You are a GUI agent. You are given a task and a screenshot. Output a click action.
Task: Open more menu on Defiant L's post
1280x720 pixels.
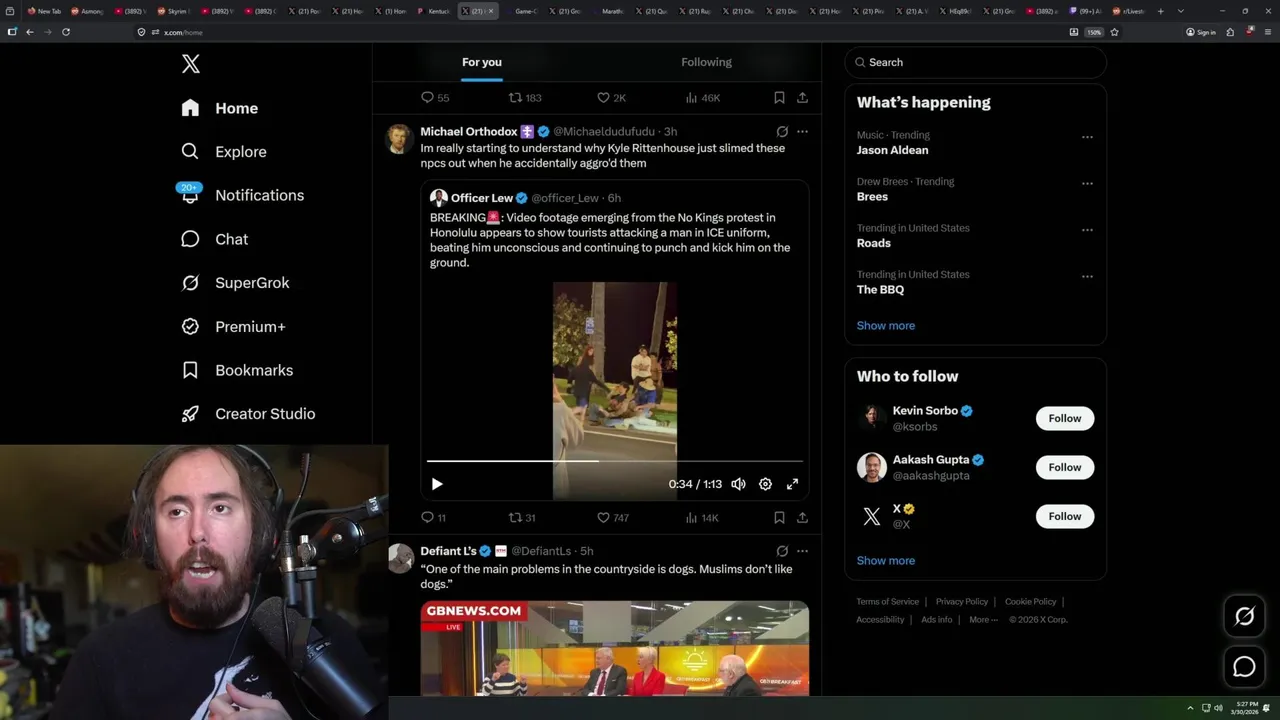[802, 551]
